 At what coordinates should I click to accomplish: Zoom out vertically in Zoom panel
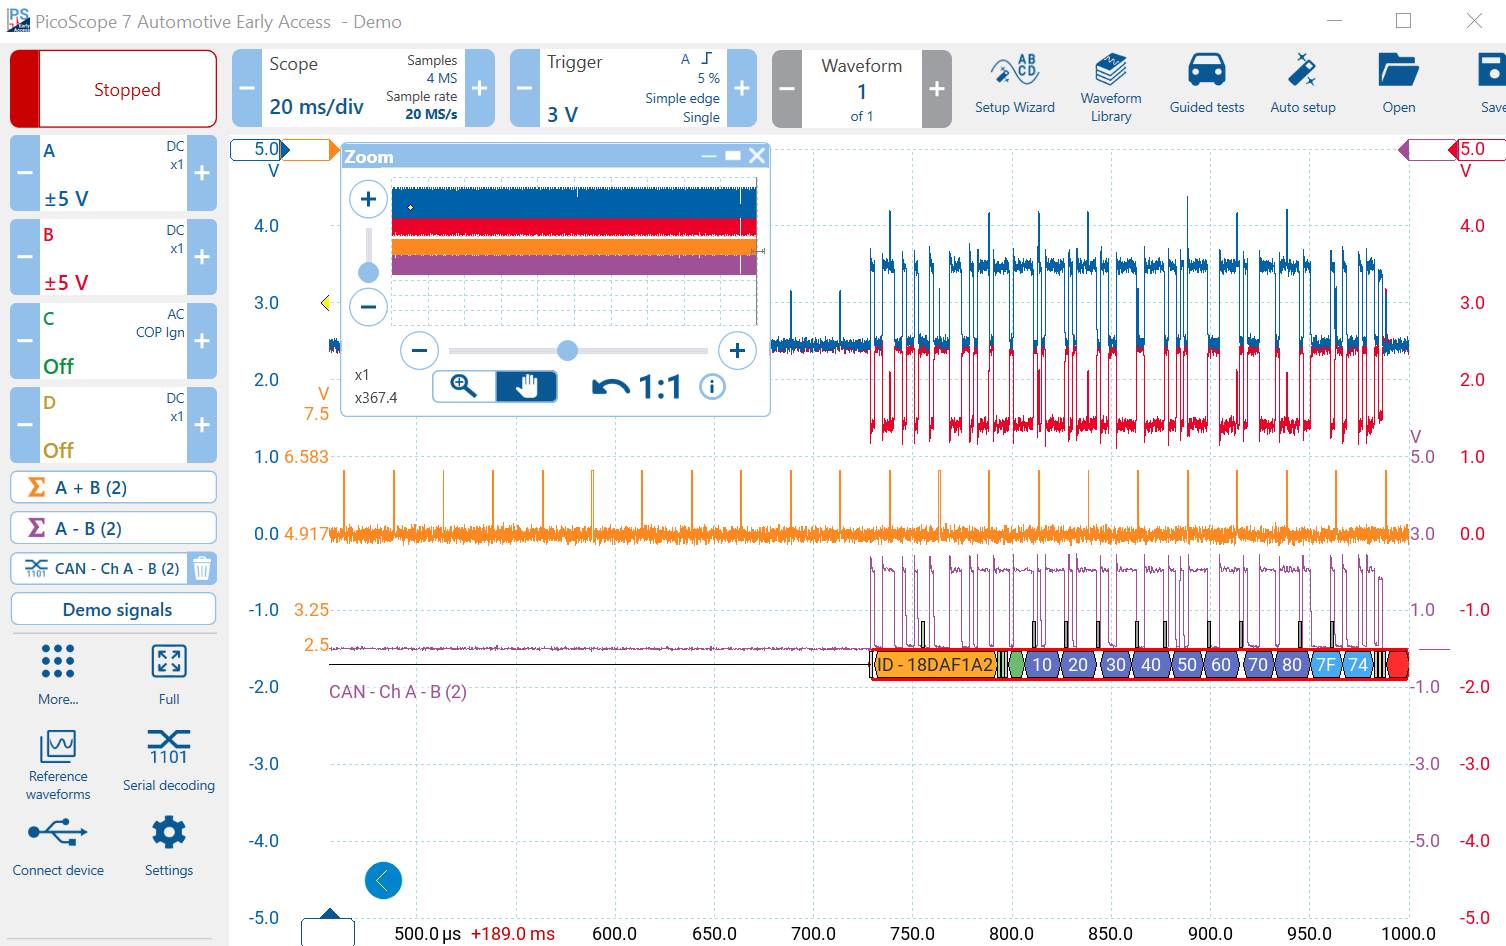pyautogui.click(x=368, y=306)
